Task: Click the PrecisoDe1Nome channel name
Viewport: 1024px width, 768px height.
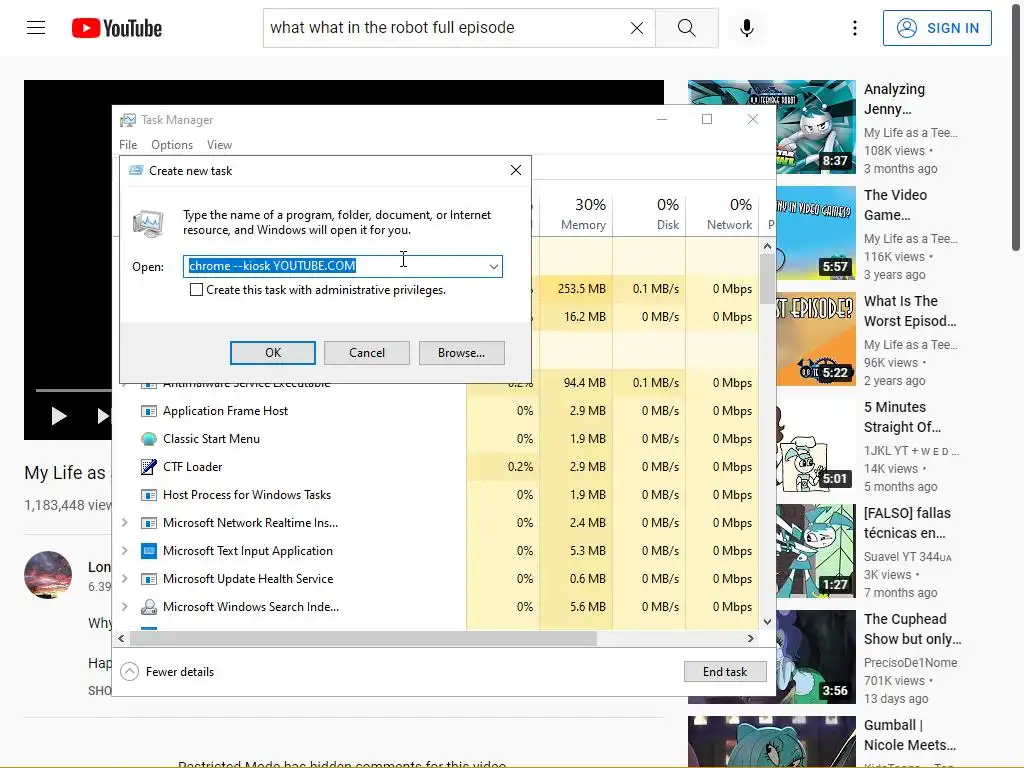Action: pyautogui.click(x=910, y=662)
